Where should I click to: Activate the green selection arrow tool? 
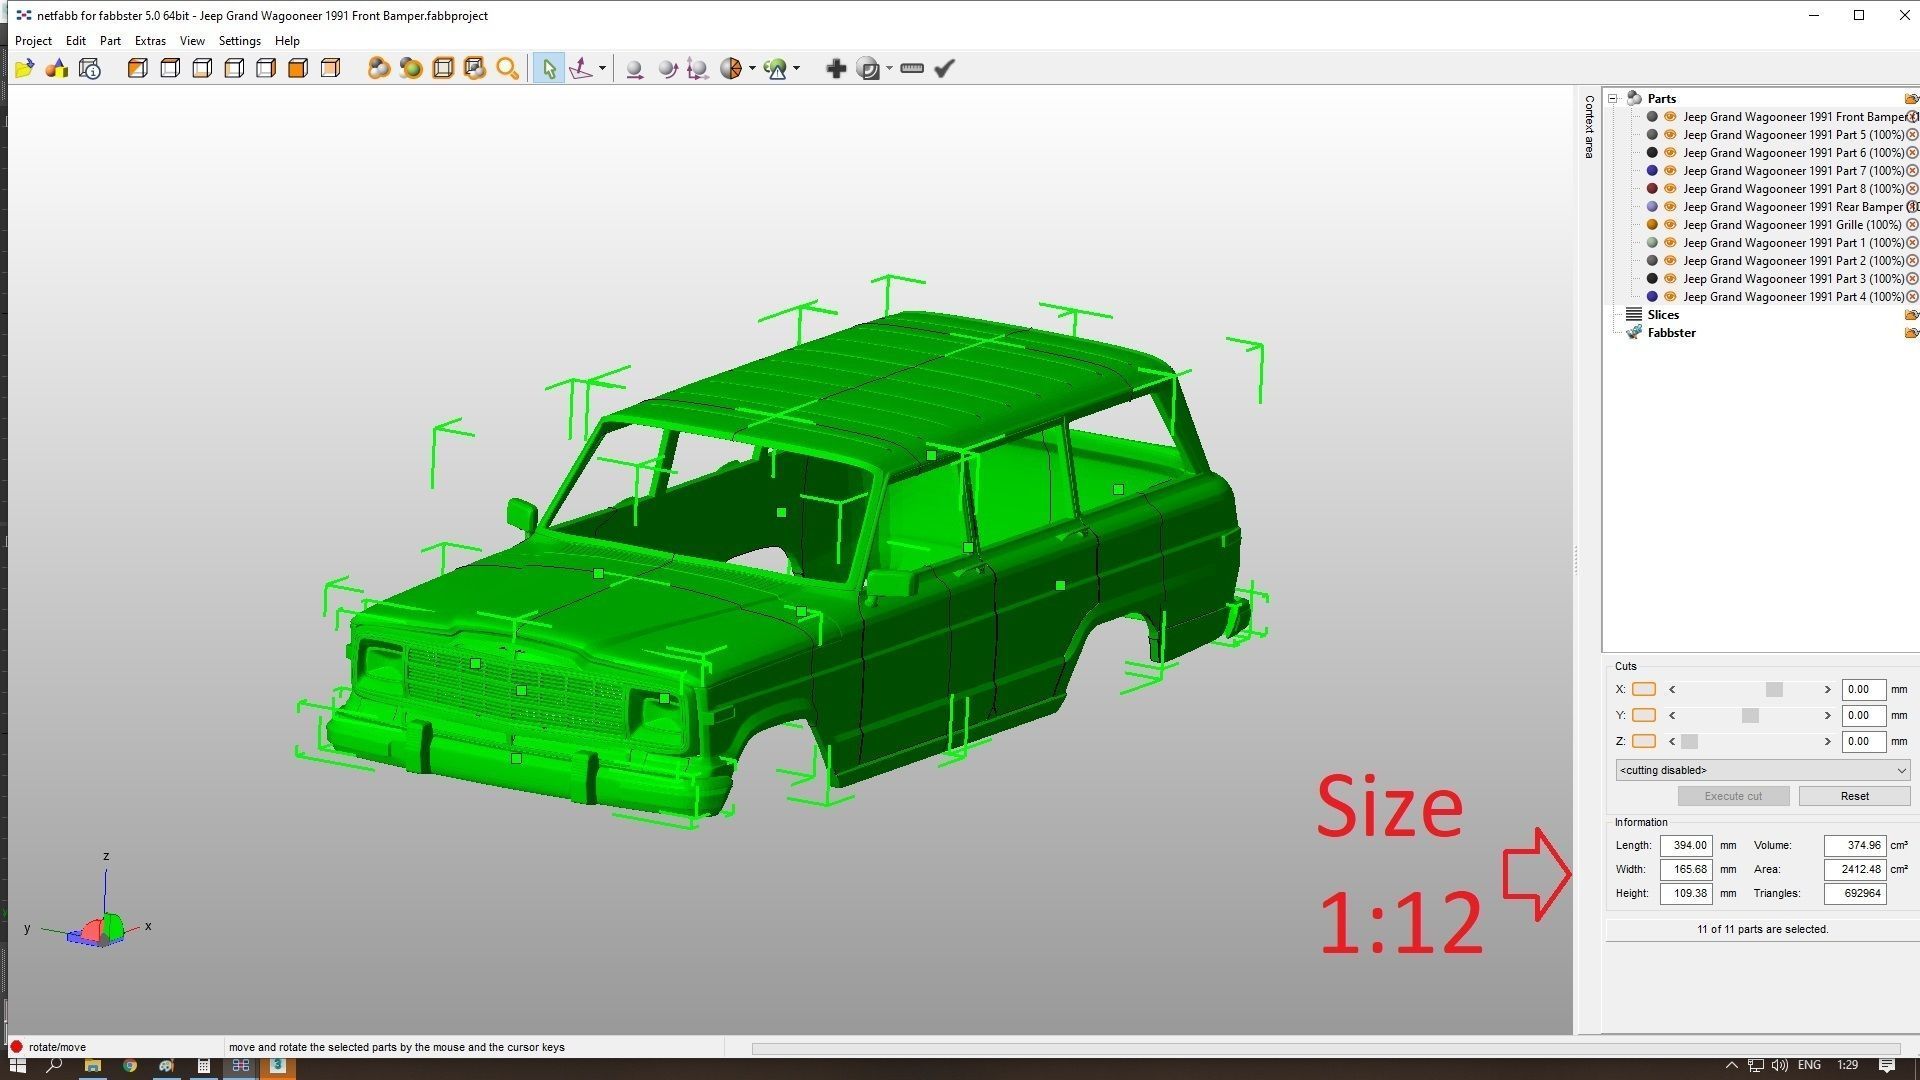[x=548, y=68]
